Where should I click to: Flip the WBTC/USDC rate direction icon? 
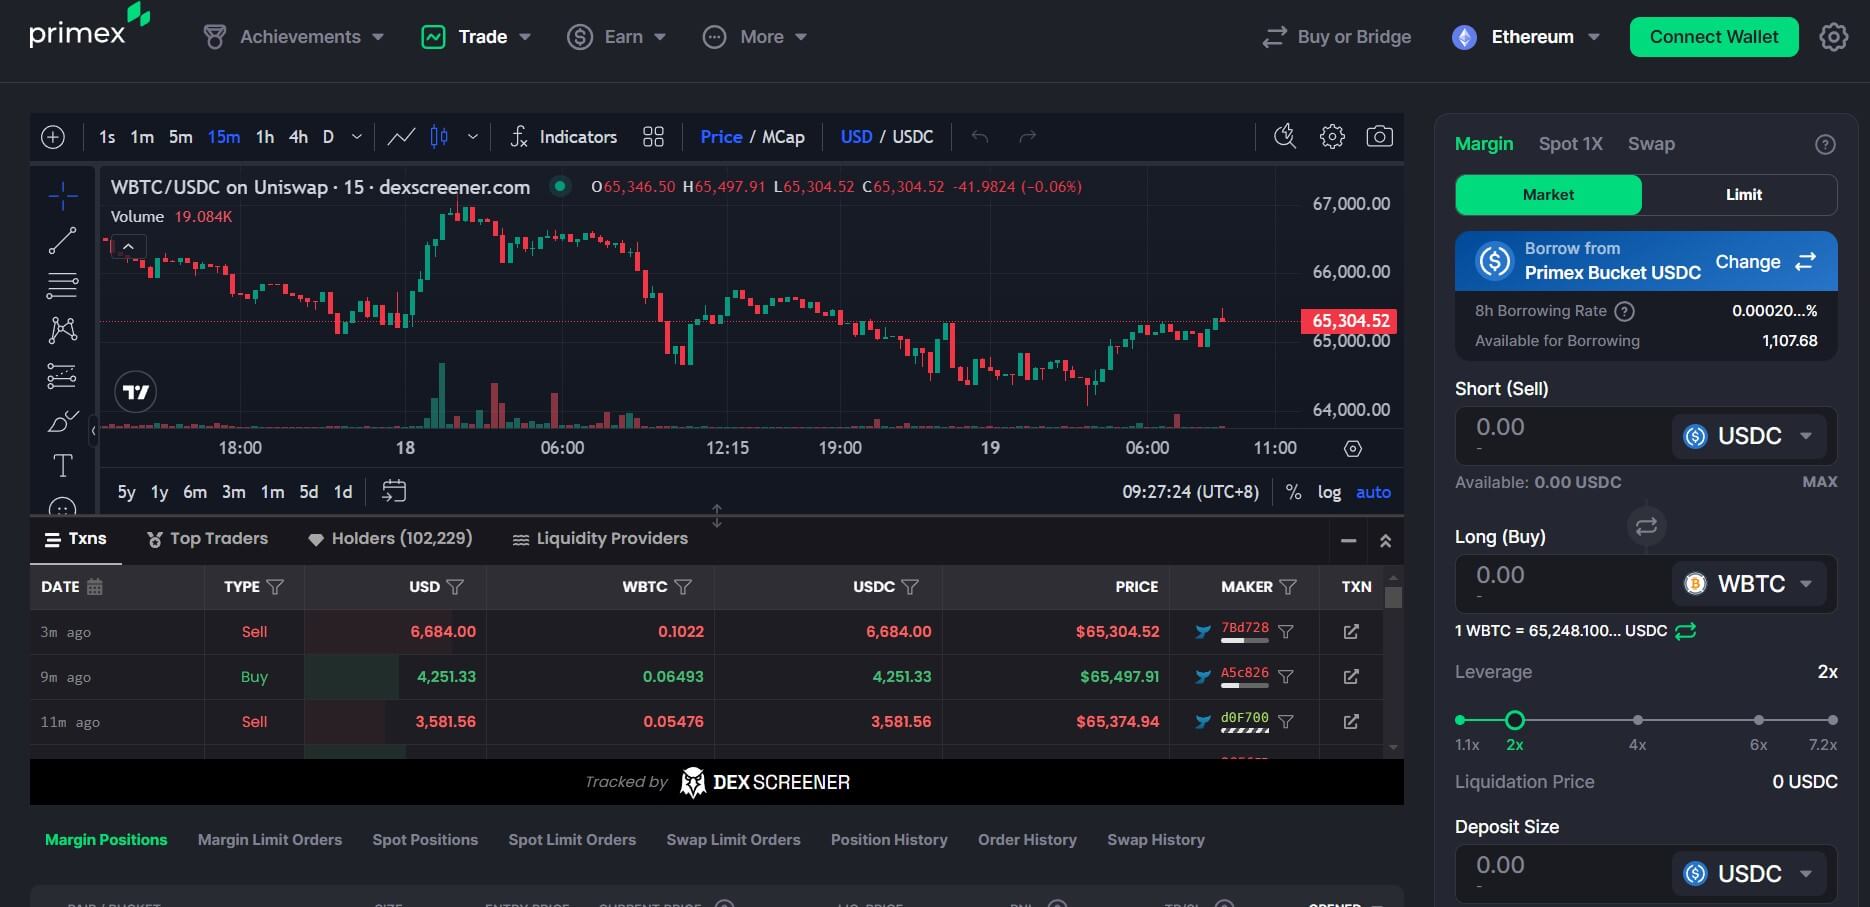(x=1686, y=631)
